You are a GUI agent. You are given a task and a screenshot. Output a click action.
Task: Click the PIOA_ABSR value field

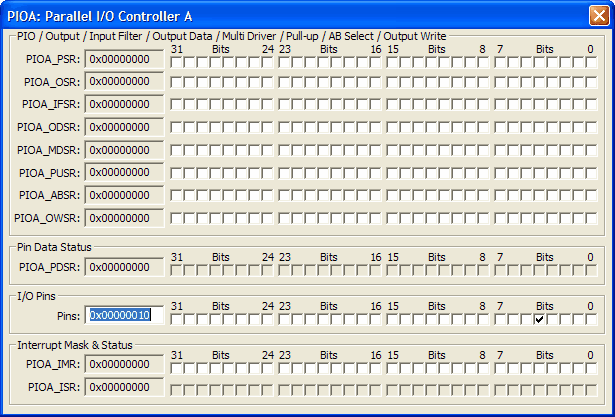[124, 195]
